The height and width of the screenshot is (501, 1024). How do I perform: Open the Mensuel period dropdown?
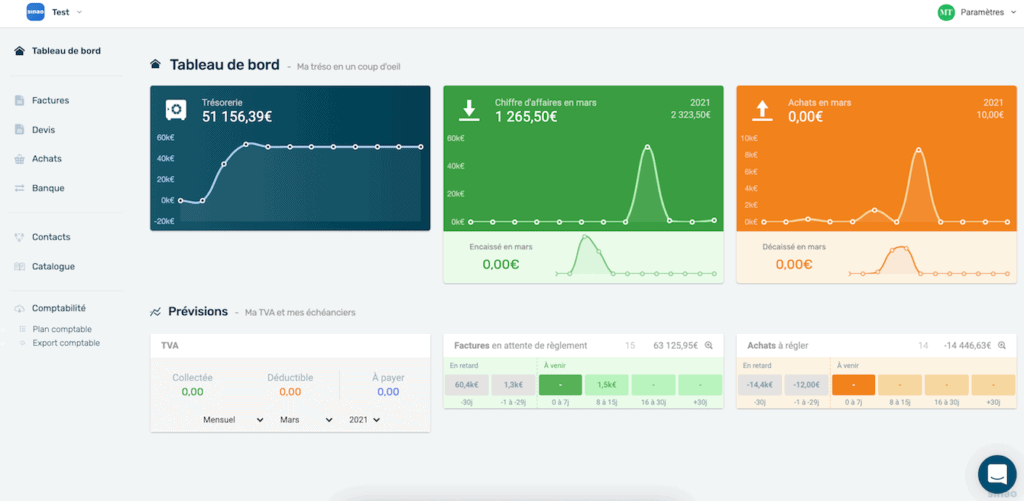coord(233,420)
